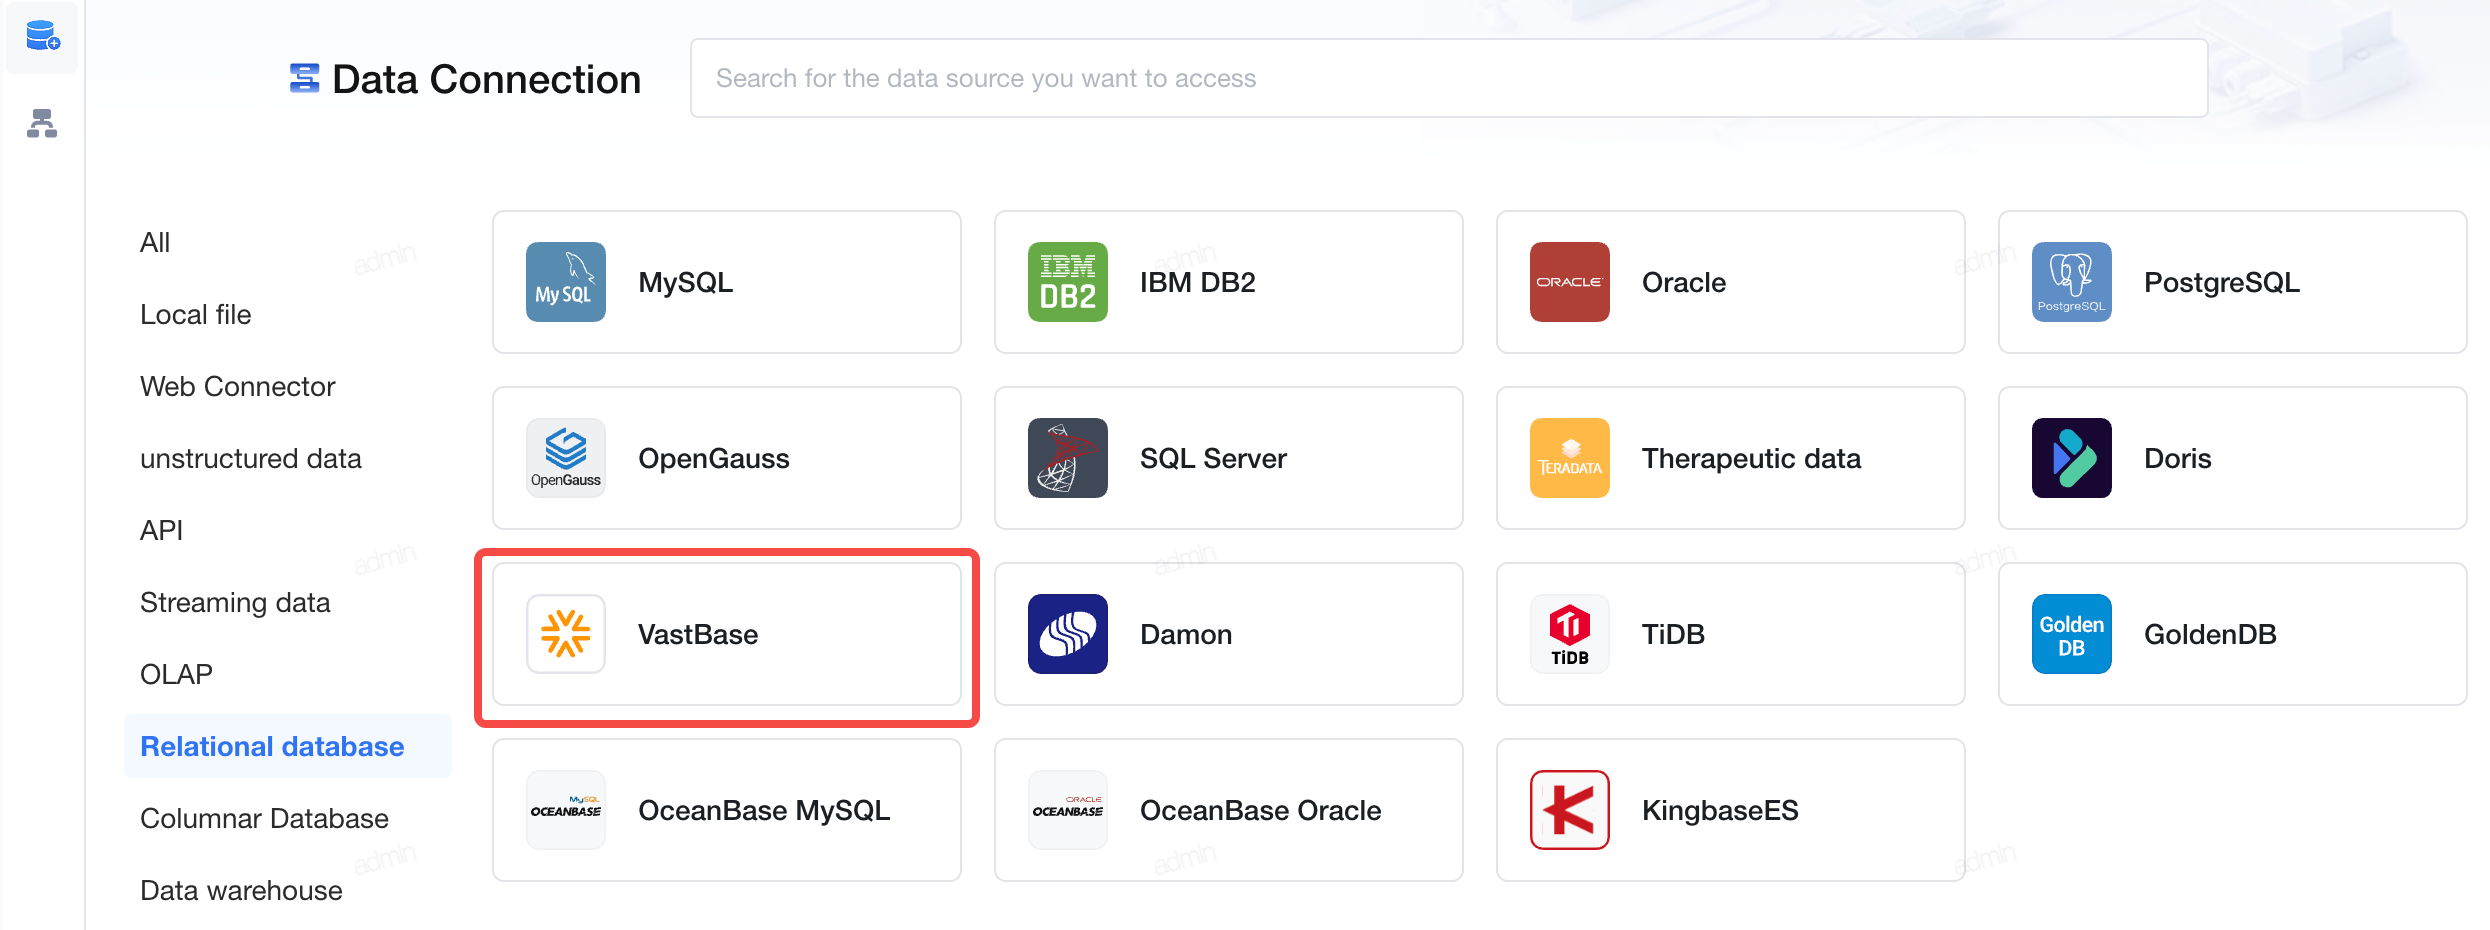Screen dimensions: 2490x930
Task: Click in the data source search field
Action: (1449, 78)
